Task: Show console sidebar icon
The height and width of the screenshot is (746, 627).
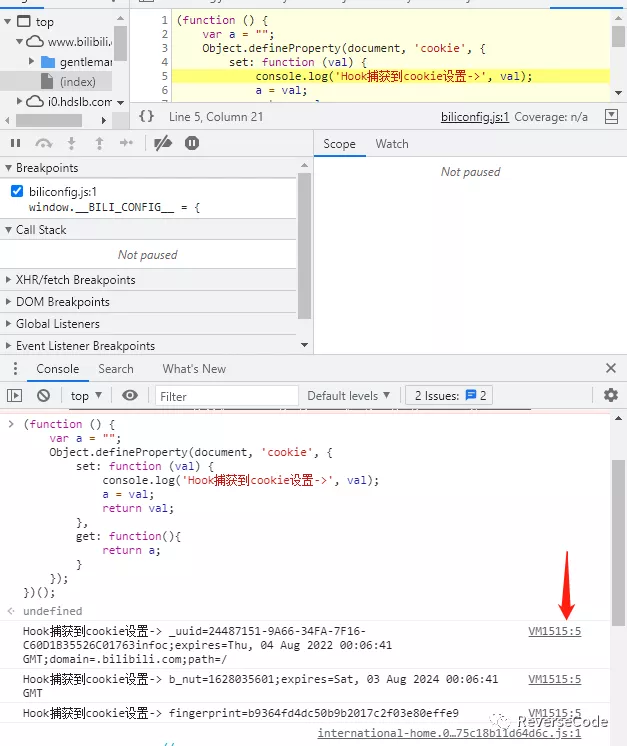Action: point(14,395)
